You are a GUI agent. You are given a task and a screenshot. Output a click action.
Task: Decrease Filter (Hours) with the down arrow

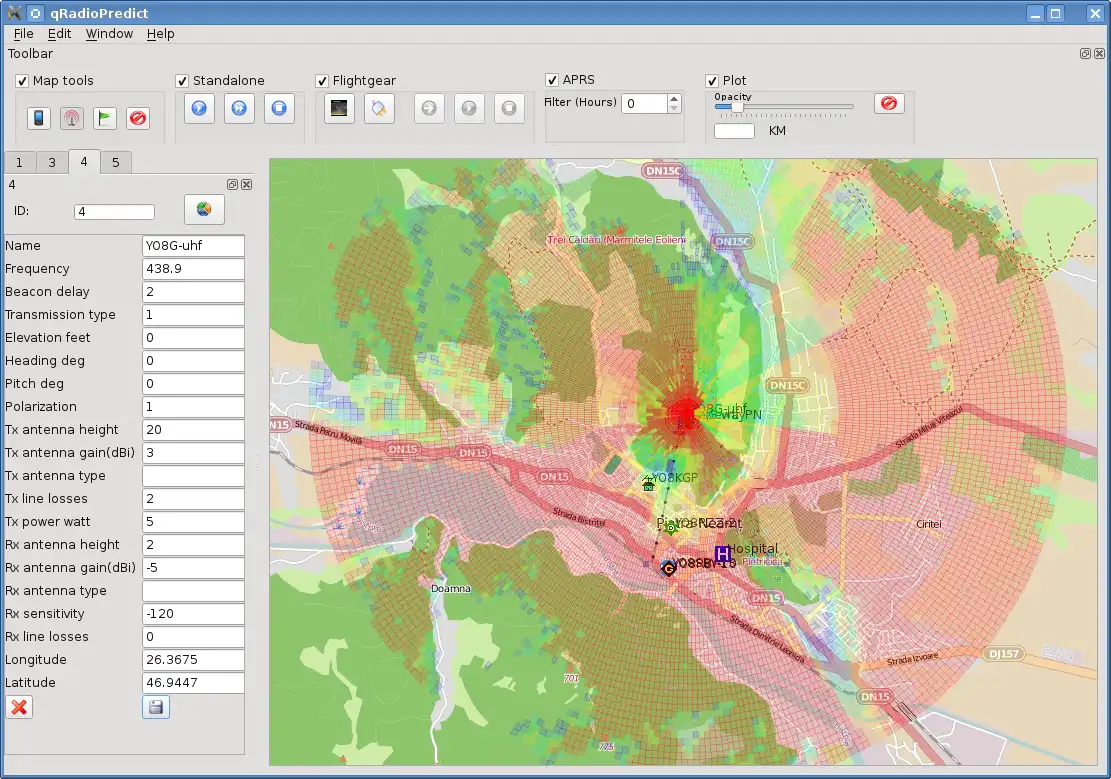(x=674, y=108)
